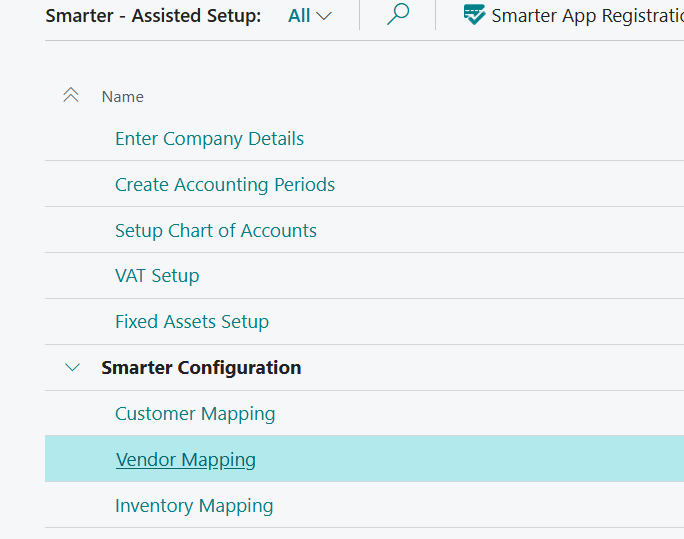Viewport: 684px width, 539px height.
Task: Open the All view filter dropdown
Action: click(310, 16)
